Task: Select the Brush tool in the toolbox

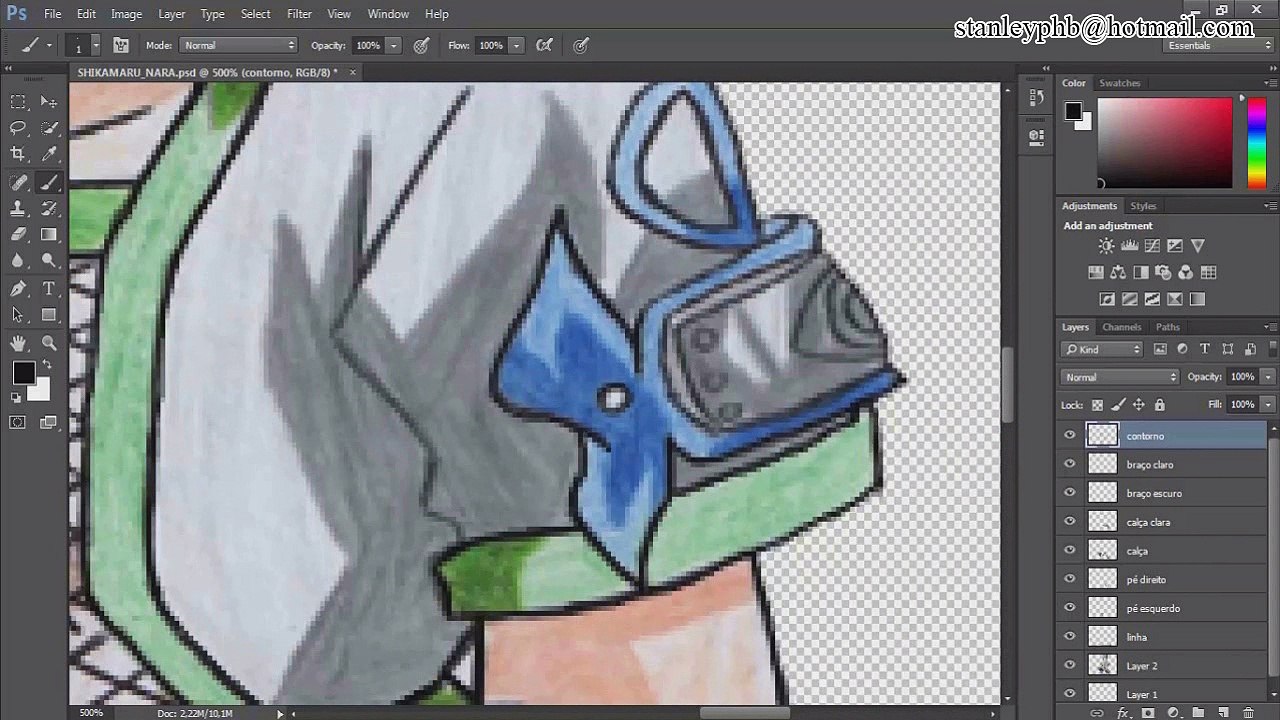Action: pyautogui.click(x=49, y=182)
